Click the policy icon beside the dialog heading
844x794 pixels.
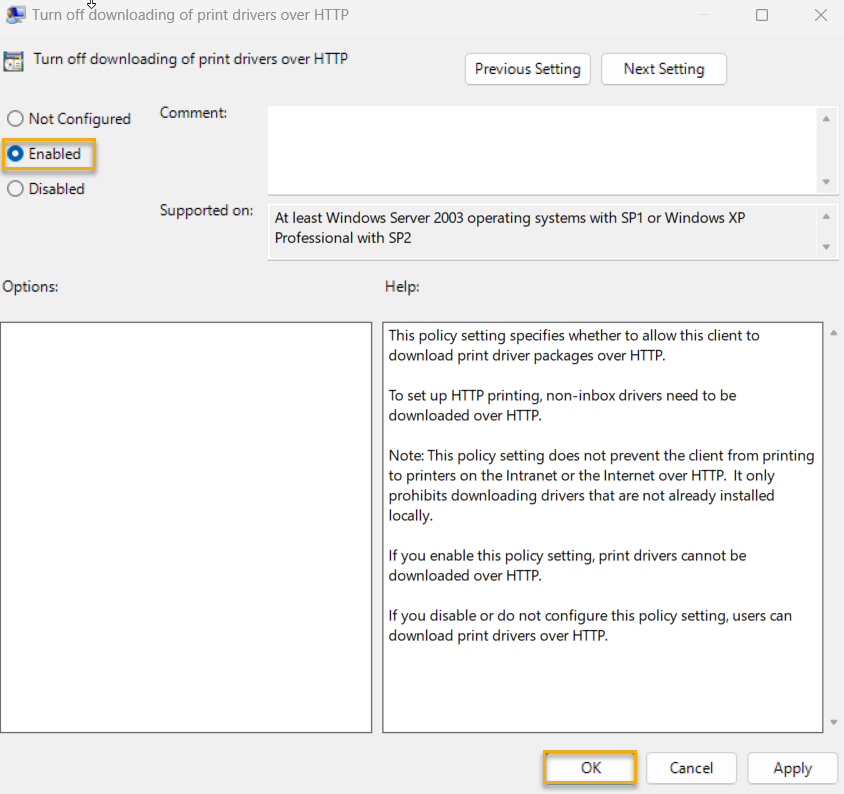pyautogui.click(x=15, y=61)
